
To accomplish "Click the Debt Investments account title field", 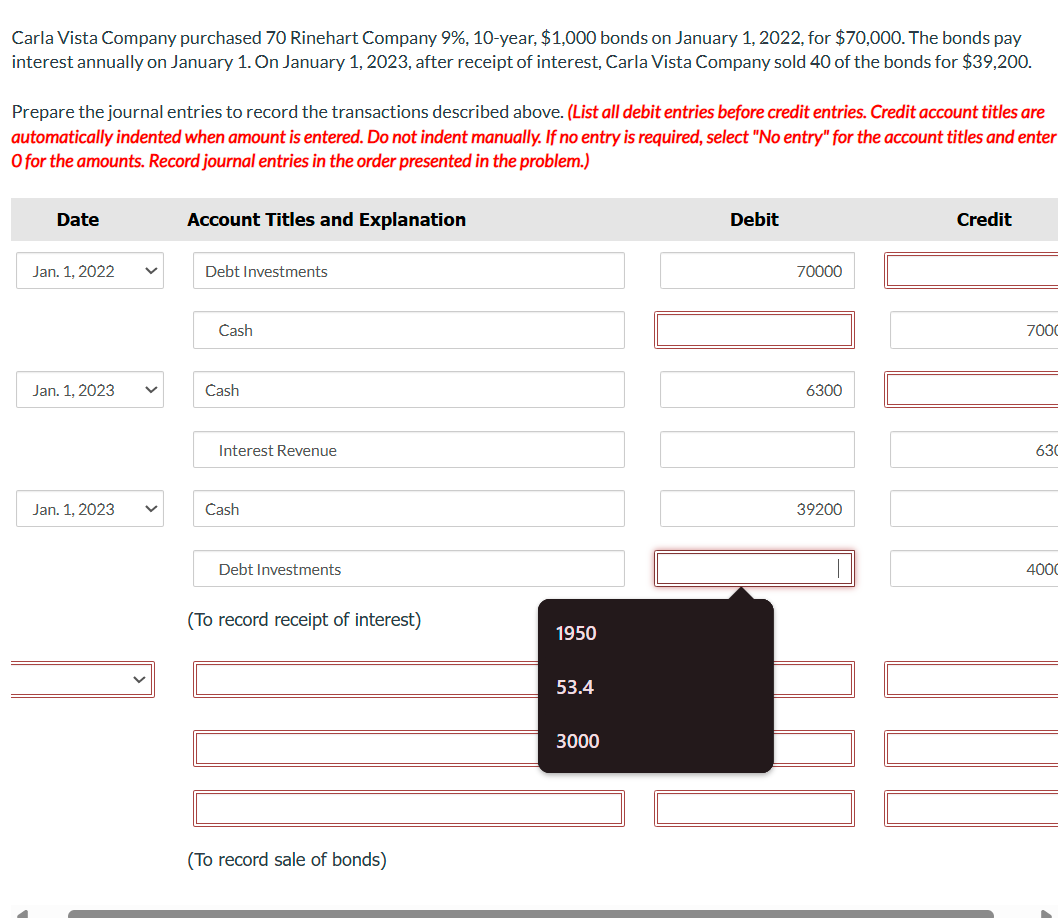I will [408, 270].
